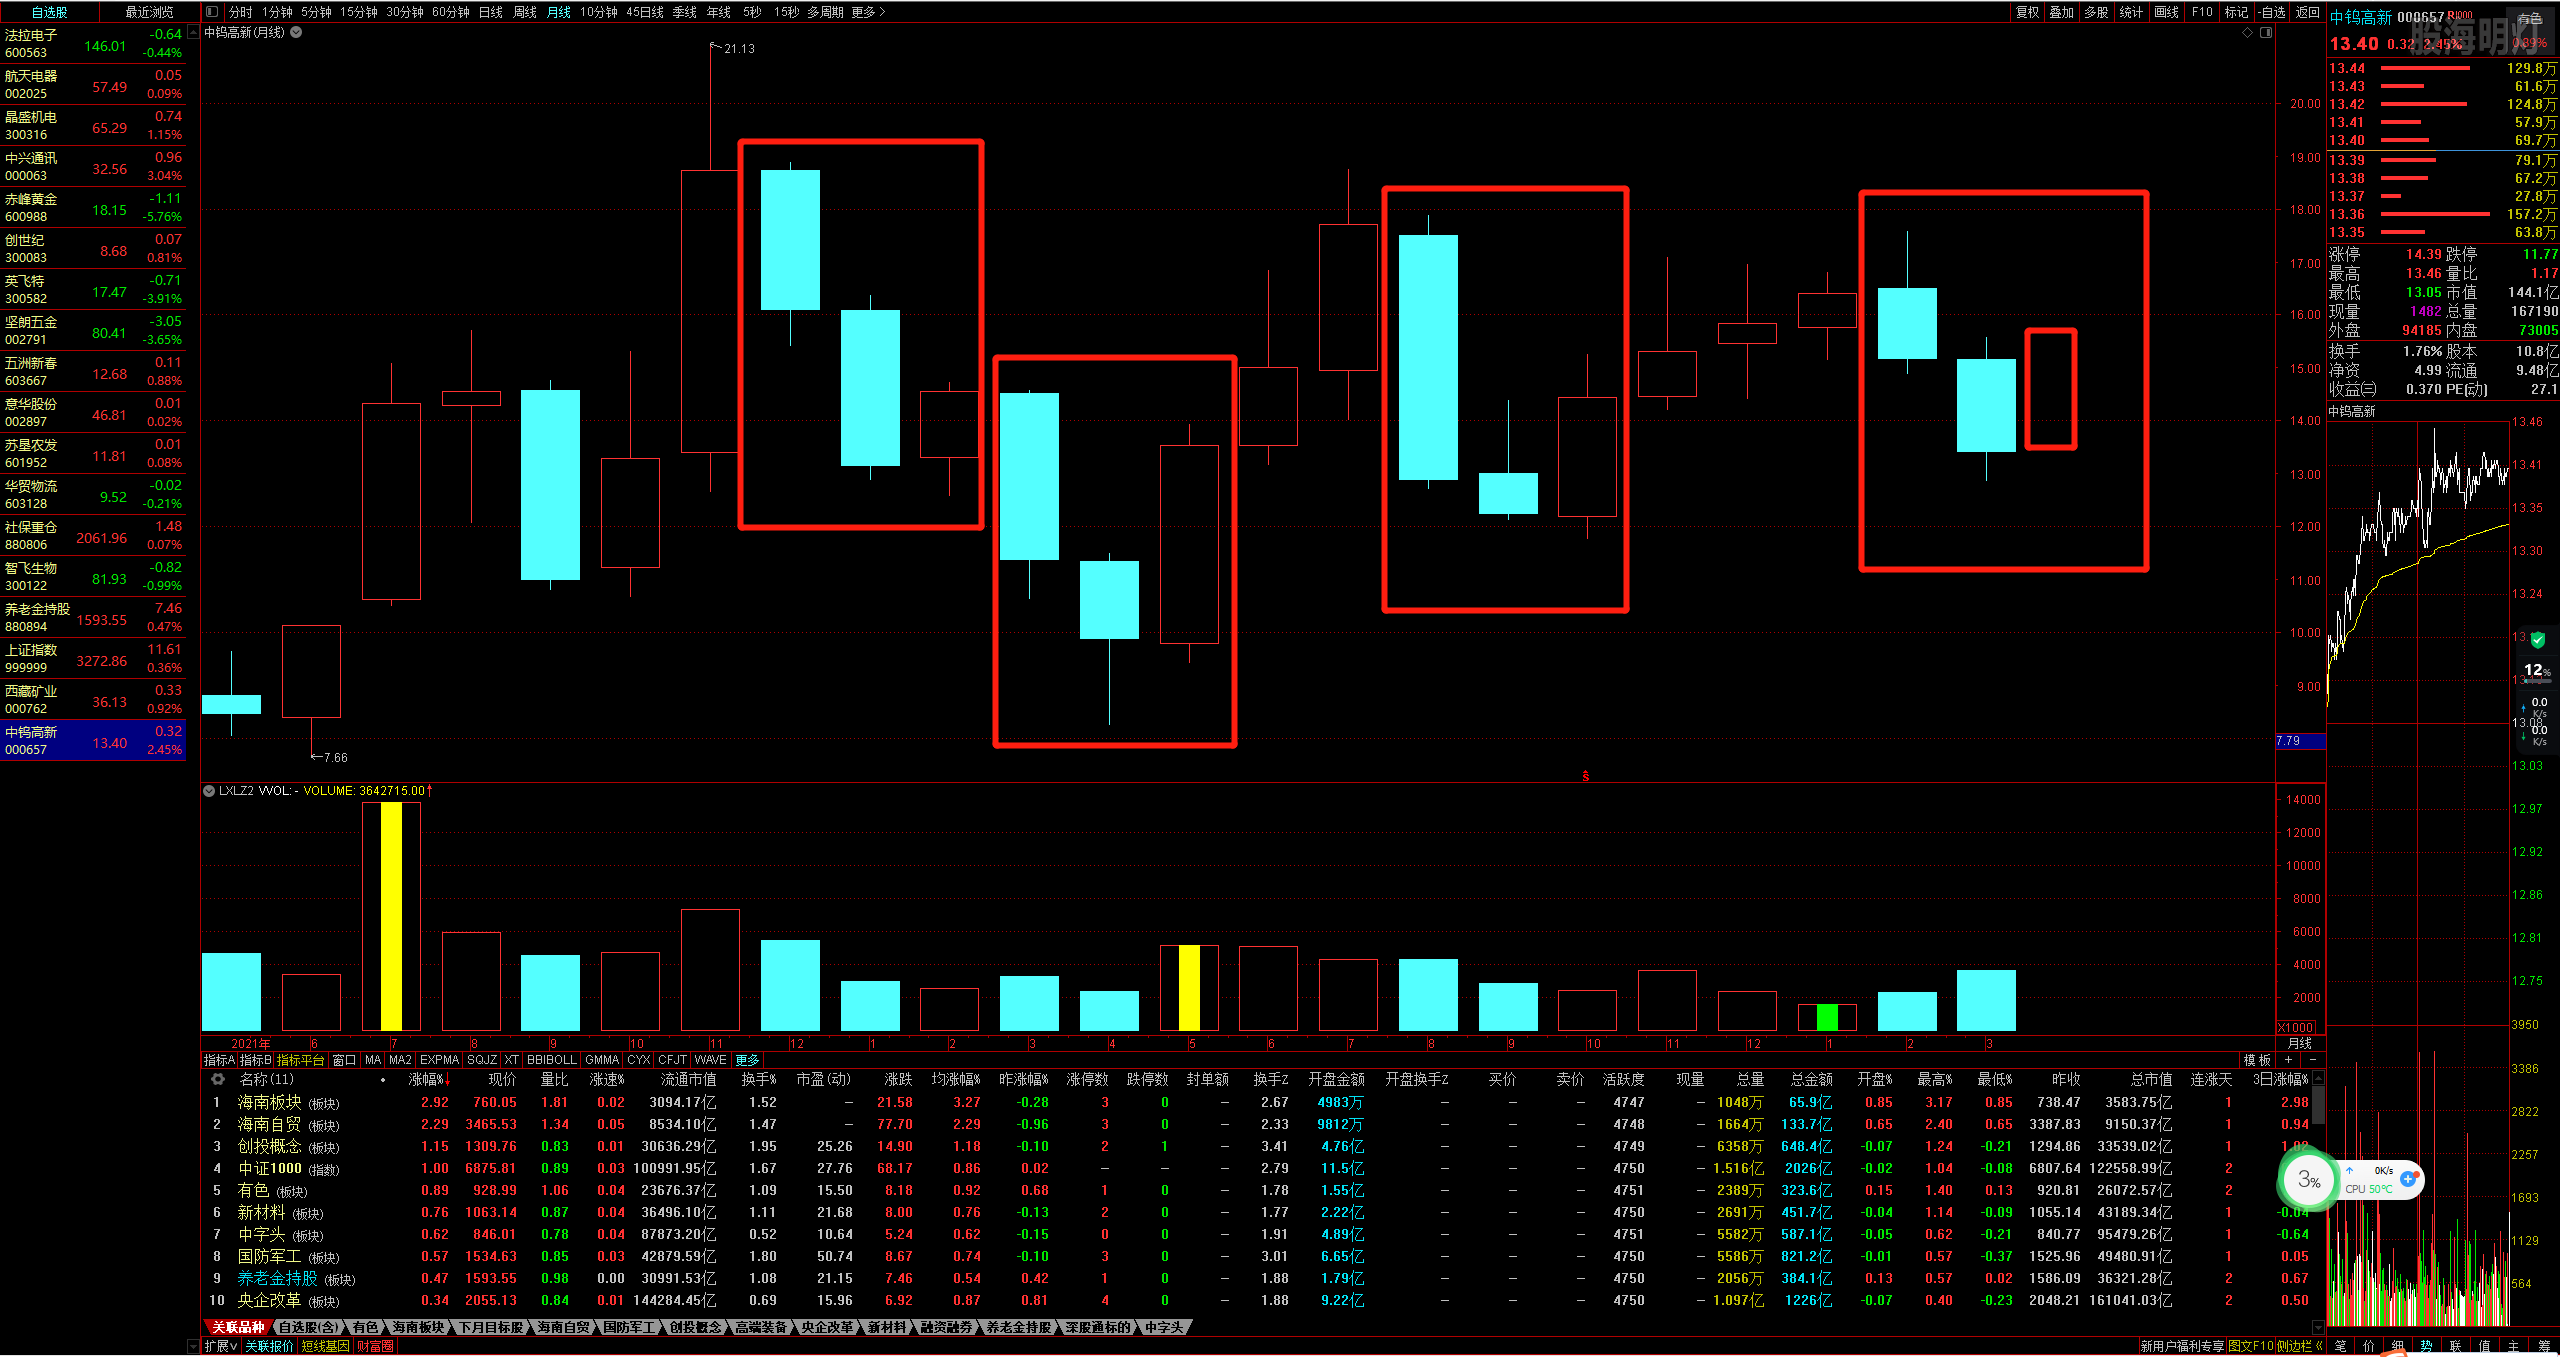The image size is (2560, 1357).
Task: Open the 统计 statistics tool
Action: 2131,12
